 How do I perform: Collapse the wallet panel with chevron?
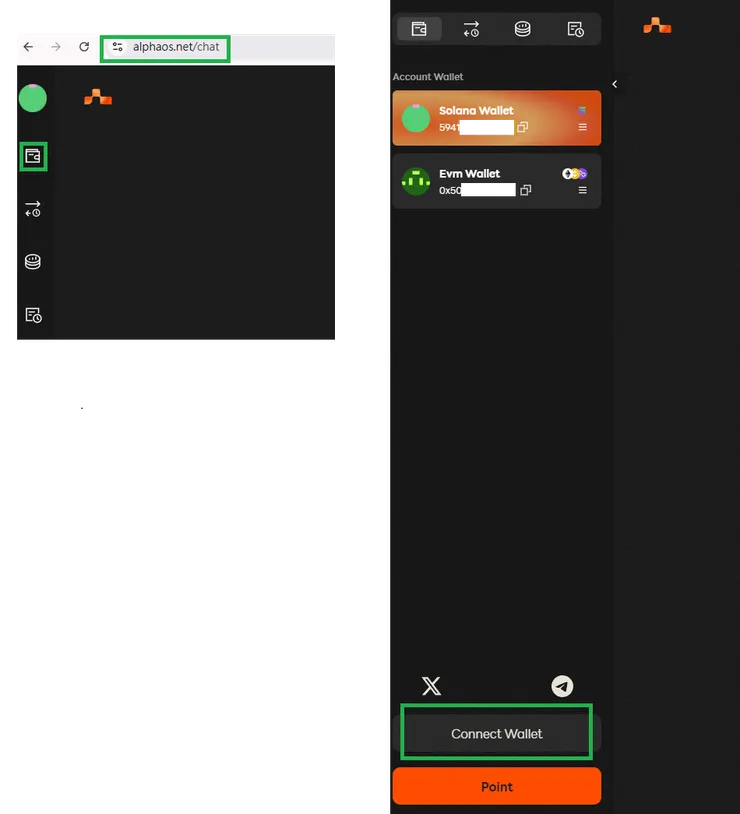pyautogui.click(x=615, y=84)
